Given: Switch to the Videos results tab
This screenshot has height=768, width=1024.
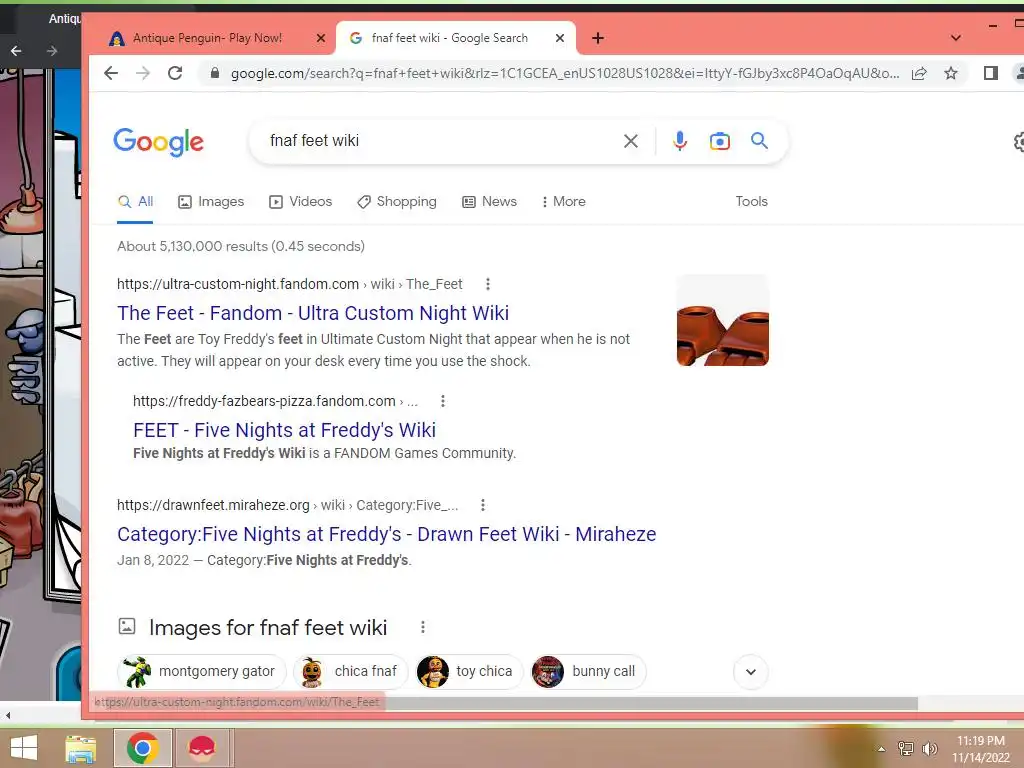Looking at the screenshot, I should [300, 202].
